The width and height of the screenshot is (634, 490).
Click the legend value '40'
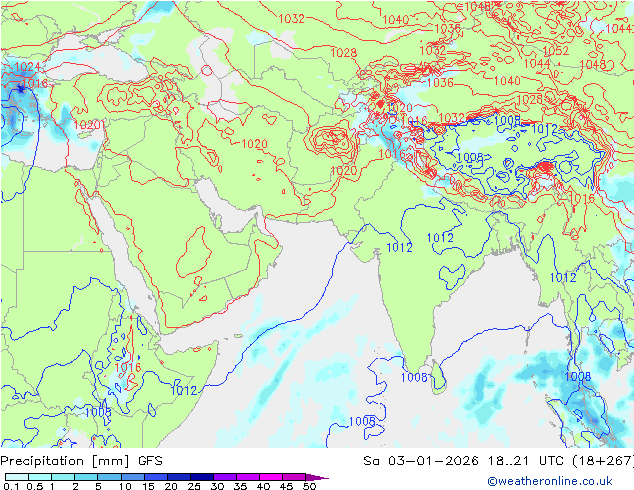[x=263, y=486]
